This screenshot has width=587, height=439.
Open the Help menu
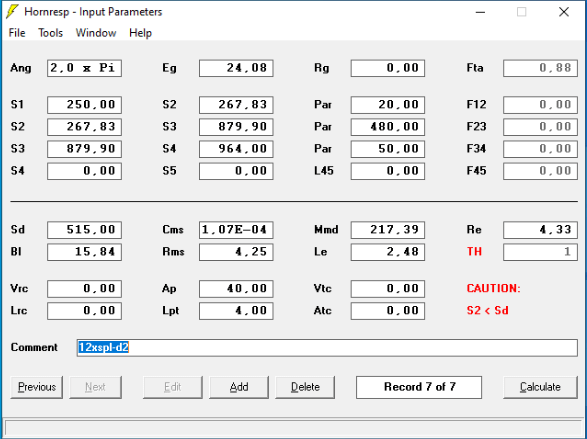click(140, 33)
